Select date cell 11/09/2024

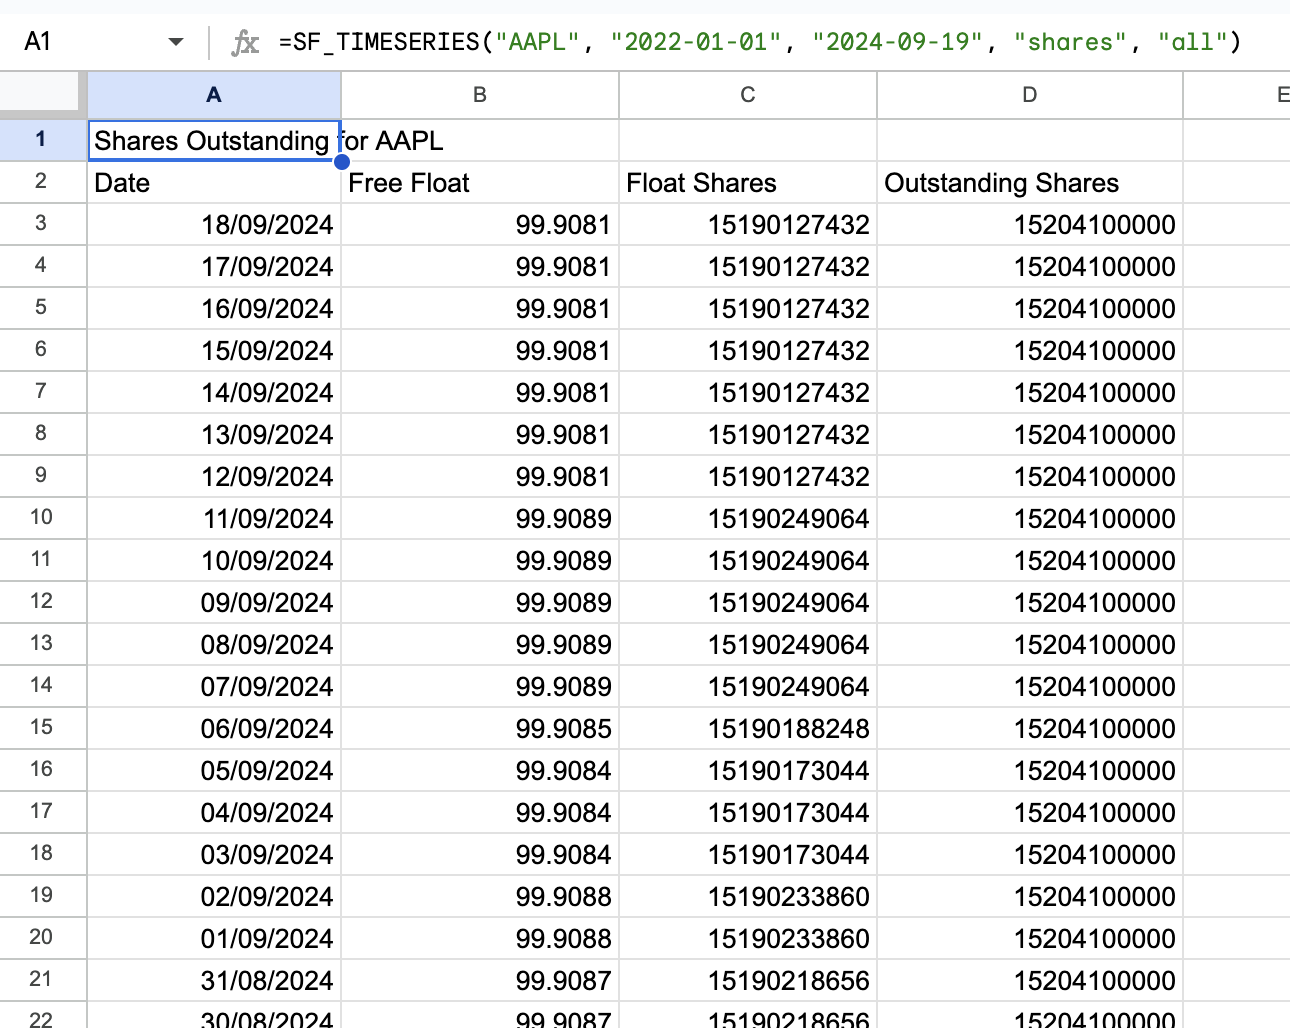pos(214,519)
